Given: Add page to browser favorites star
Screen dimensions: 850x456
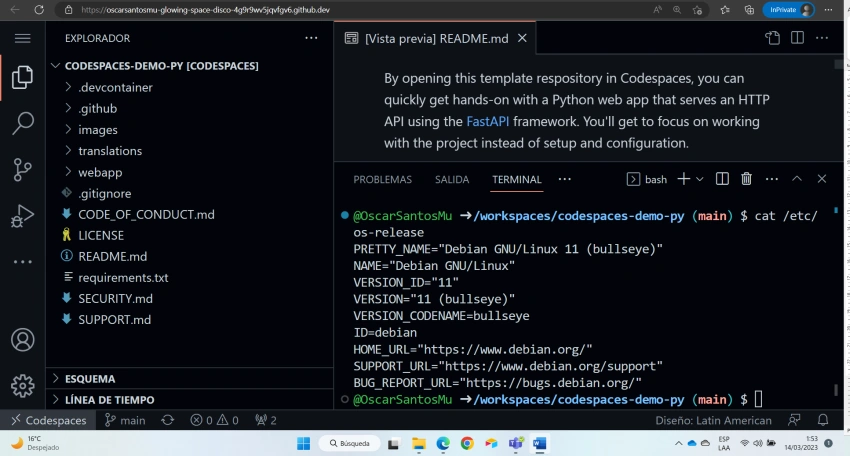Looking at the screenshot, I should [697, 10].
